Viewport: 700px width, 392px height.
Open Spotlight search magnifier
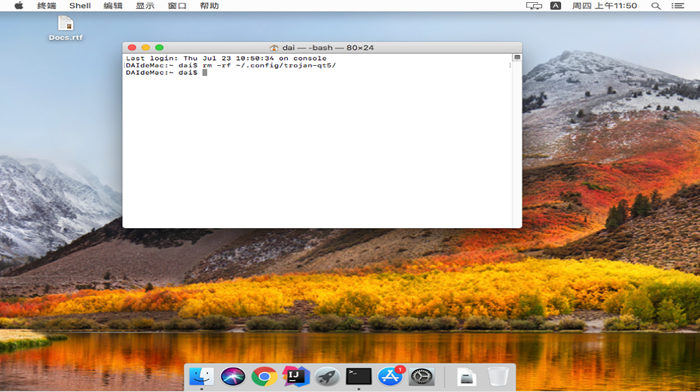[655, 6]
